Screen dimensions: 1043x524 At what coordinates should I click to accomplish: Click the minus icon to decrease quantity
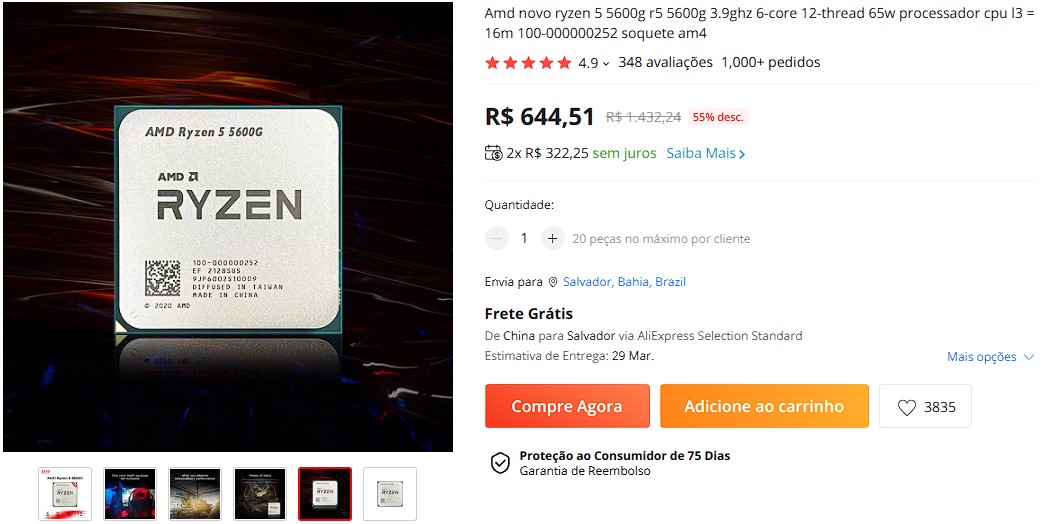tap(496, 238)
